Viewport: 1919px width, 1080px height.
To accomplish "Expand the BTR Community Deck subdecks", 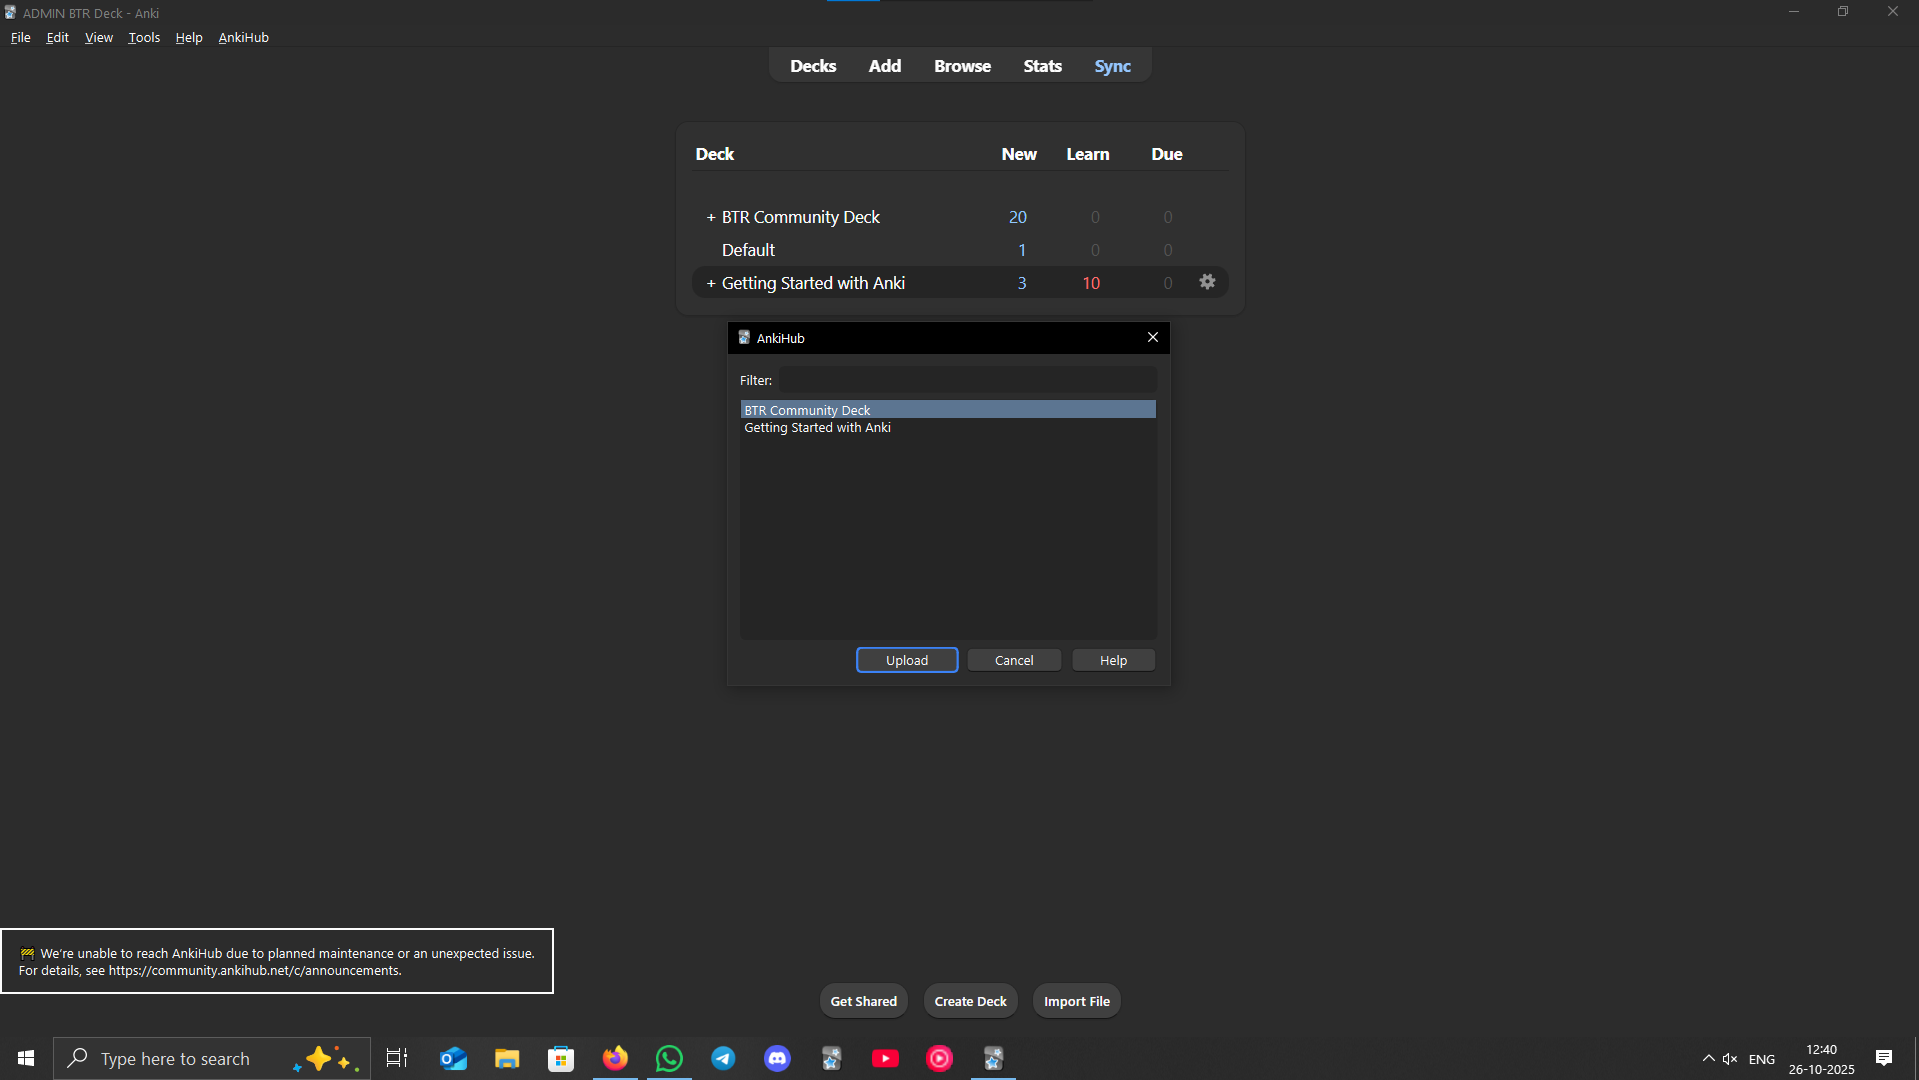I will click(x=711, y=218).
